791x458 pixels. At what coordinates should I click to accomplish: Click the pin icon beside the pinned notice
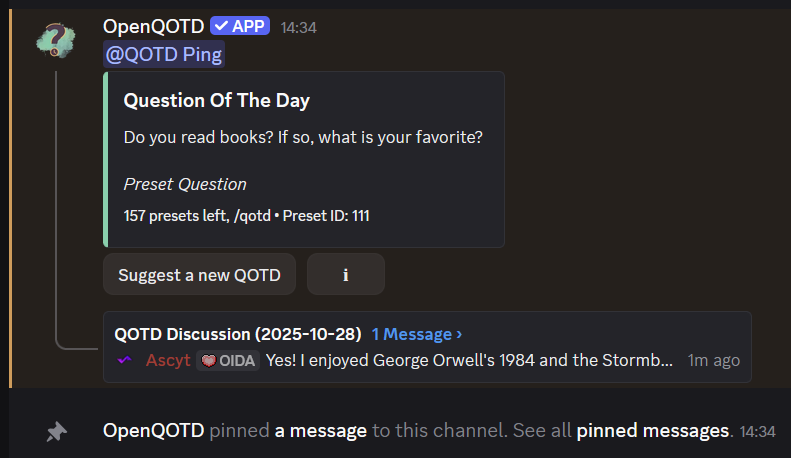(56, 431)
